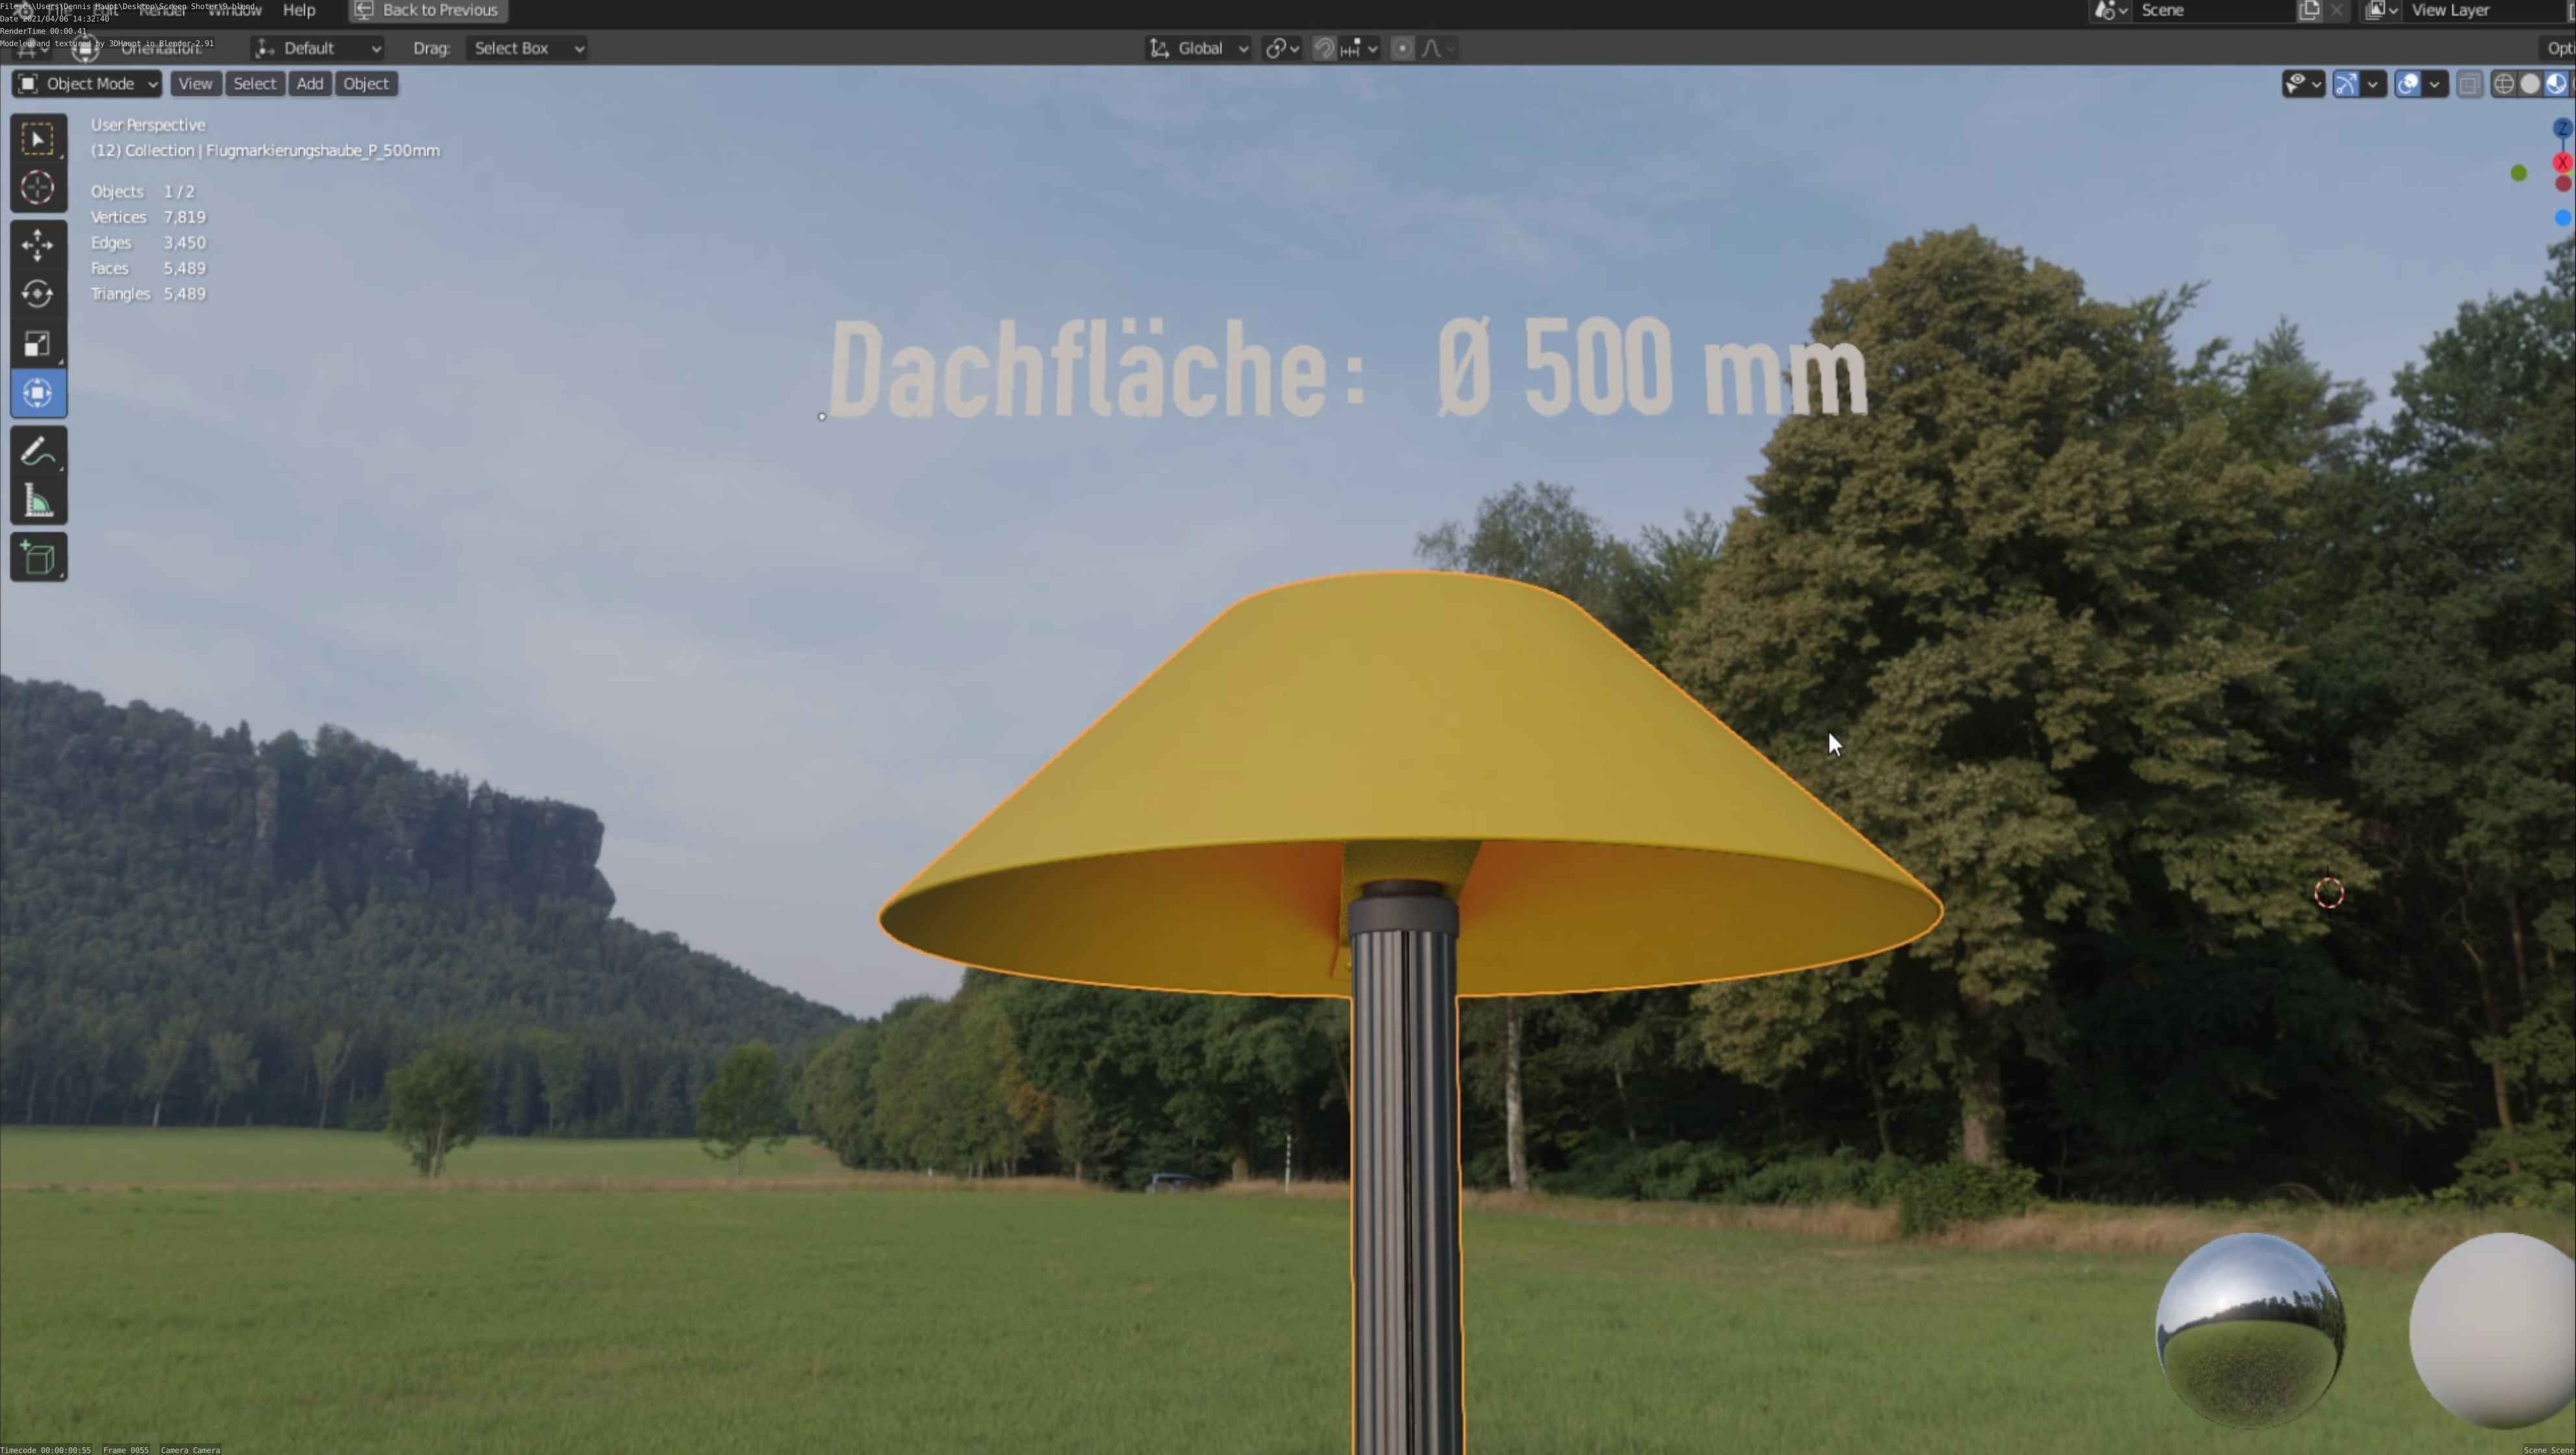Click the Frame 0055 stamp text
Viewport: 2576px width, 1455px height.
[x=126, y=1449]
